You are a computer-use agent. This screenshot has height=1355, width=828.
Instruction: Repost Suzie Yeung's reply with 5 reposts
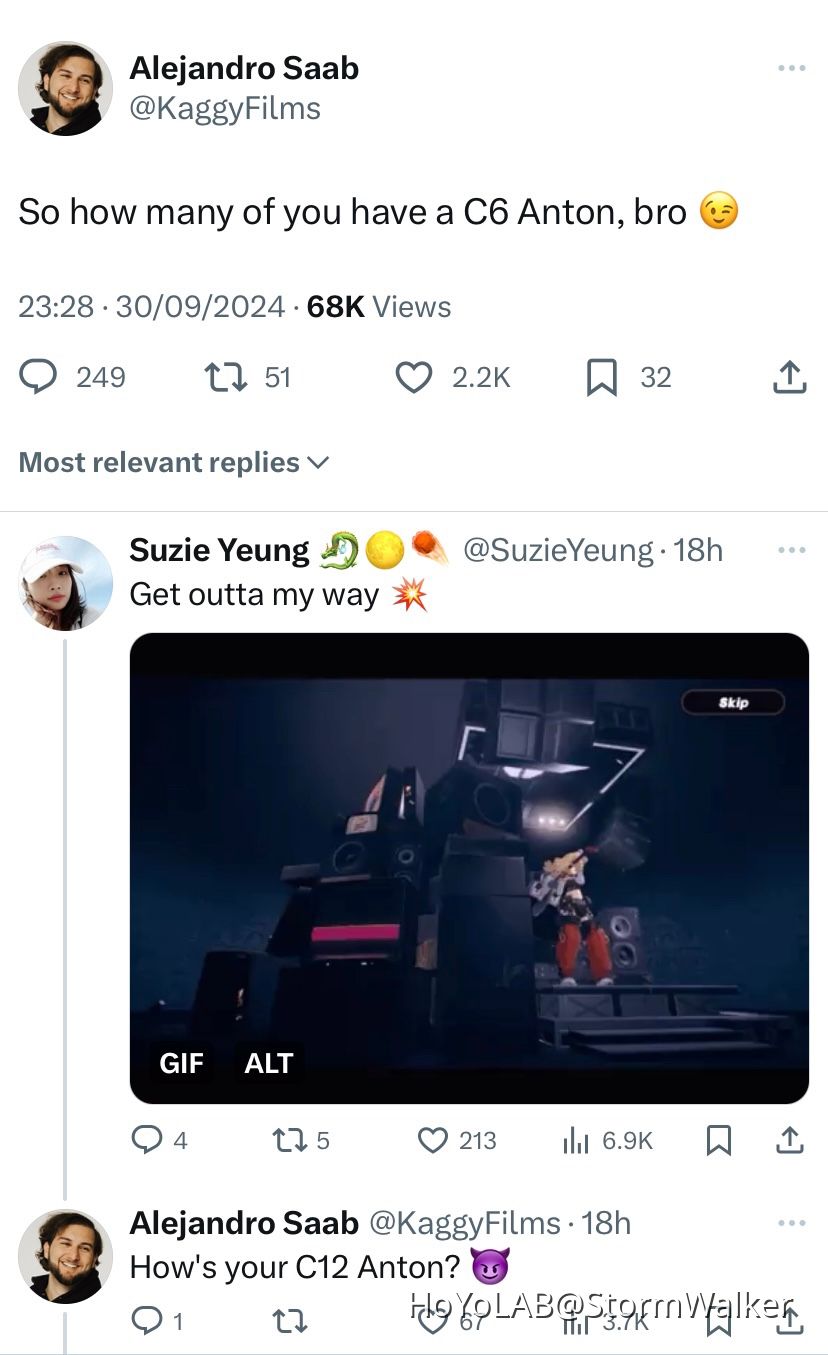(287, 1140)
